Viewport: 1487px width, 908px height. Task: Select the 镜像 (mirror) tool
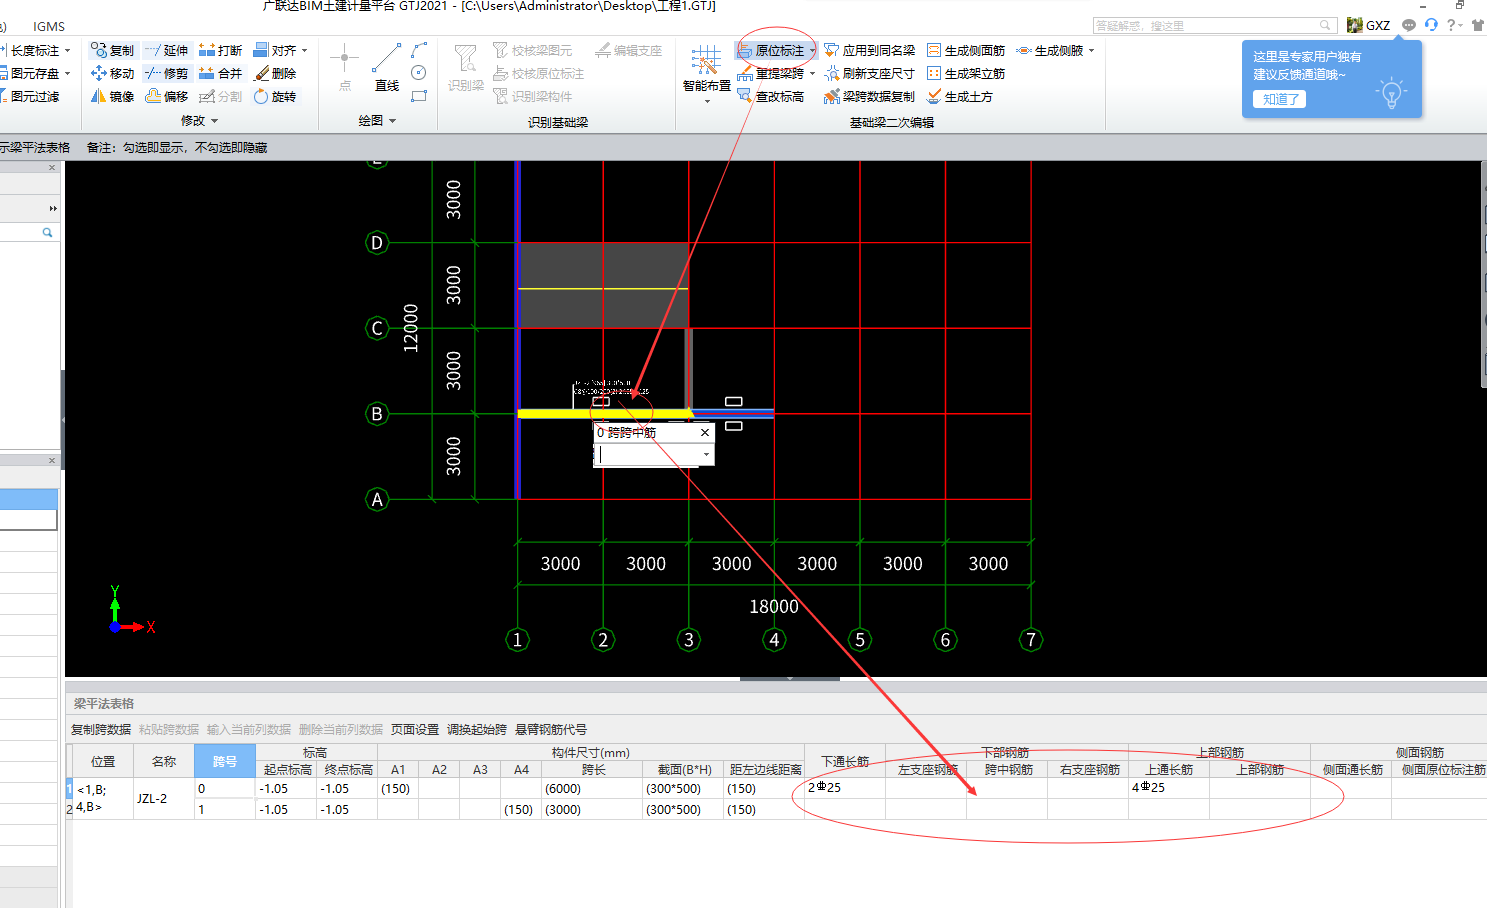point(112,96)
